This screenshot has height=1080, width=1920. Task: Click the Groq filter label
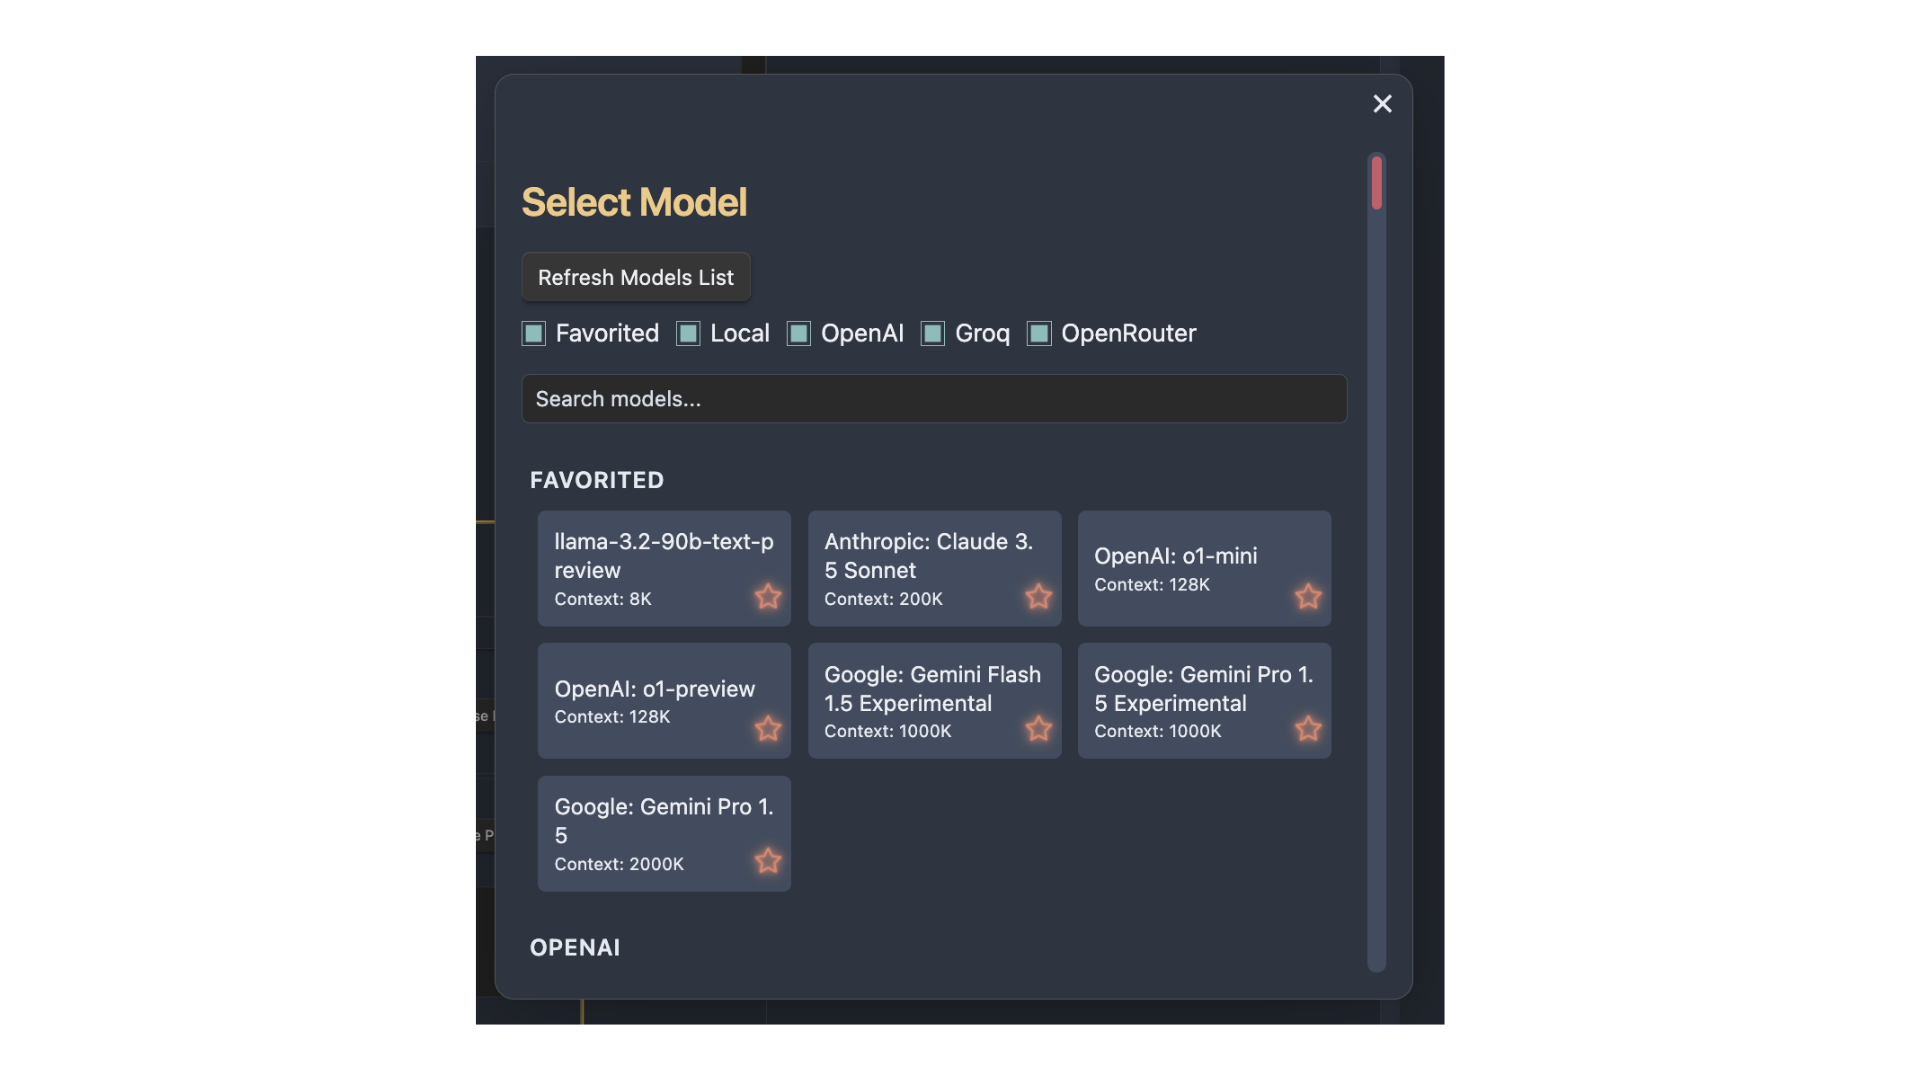[x=982, y=334]
